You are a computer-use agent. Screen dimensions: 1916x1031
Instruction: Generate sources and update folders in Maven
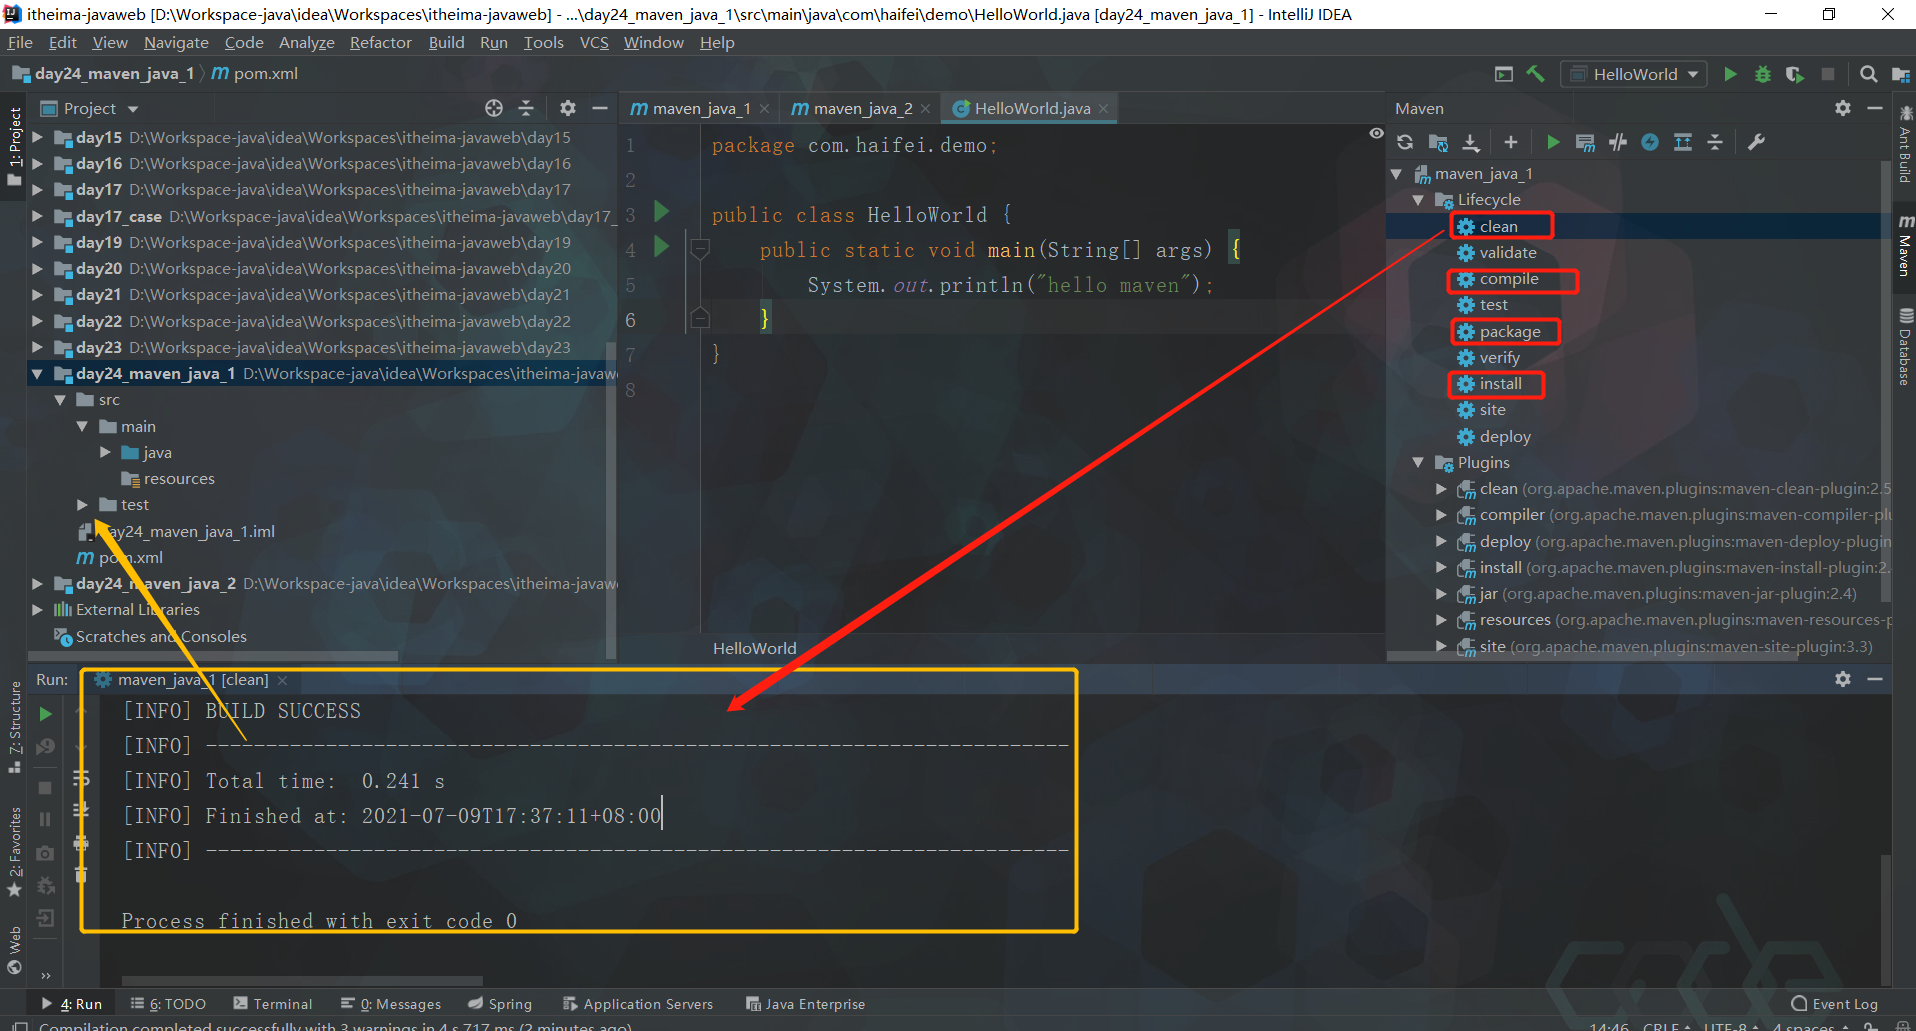(1438, 142)
